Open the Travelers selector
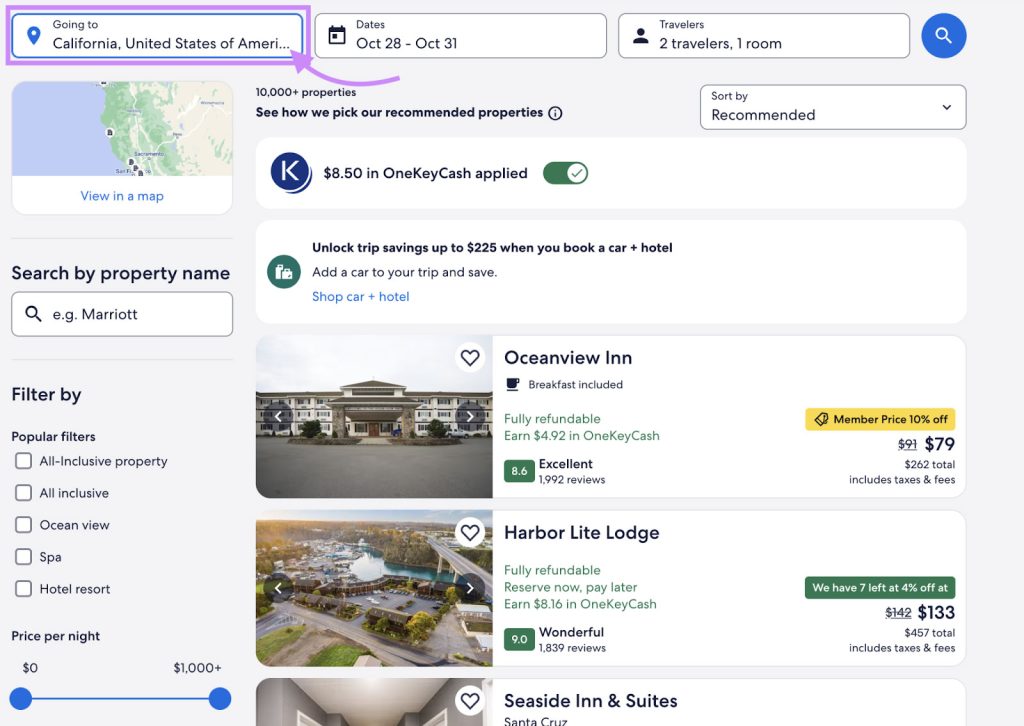This screenshot has width=1024, height=726. (x=763, y=36)
